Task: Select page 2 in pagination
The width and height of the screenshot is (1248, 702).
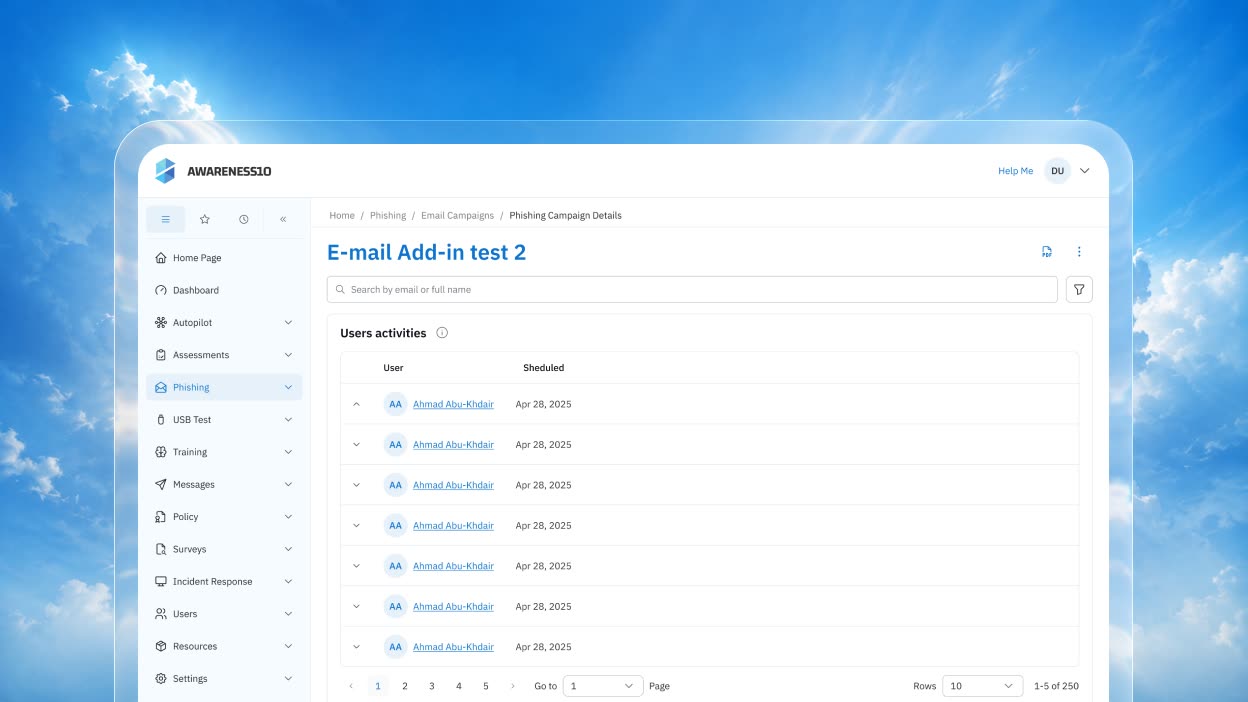Action: tap(405, 686)
